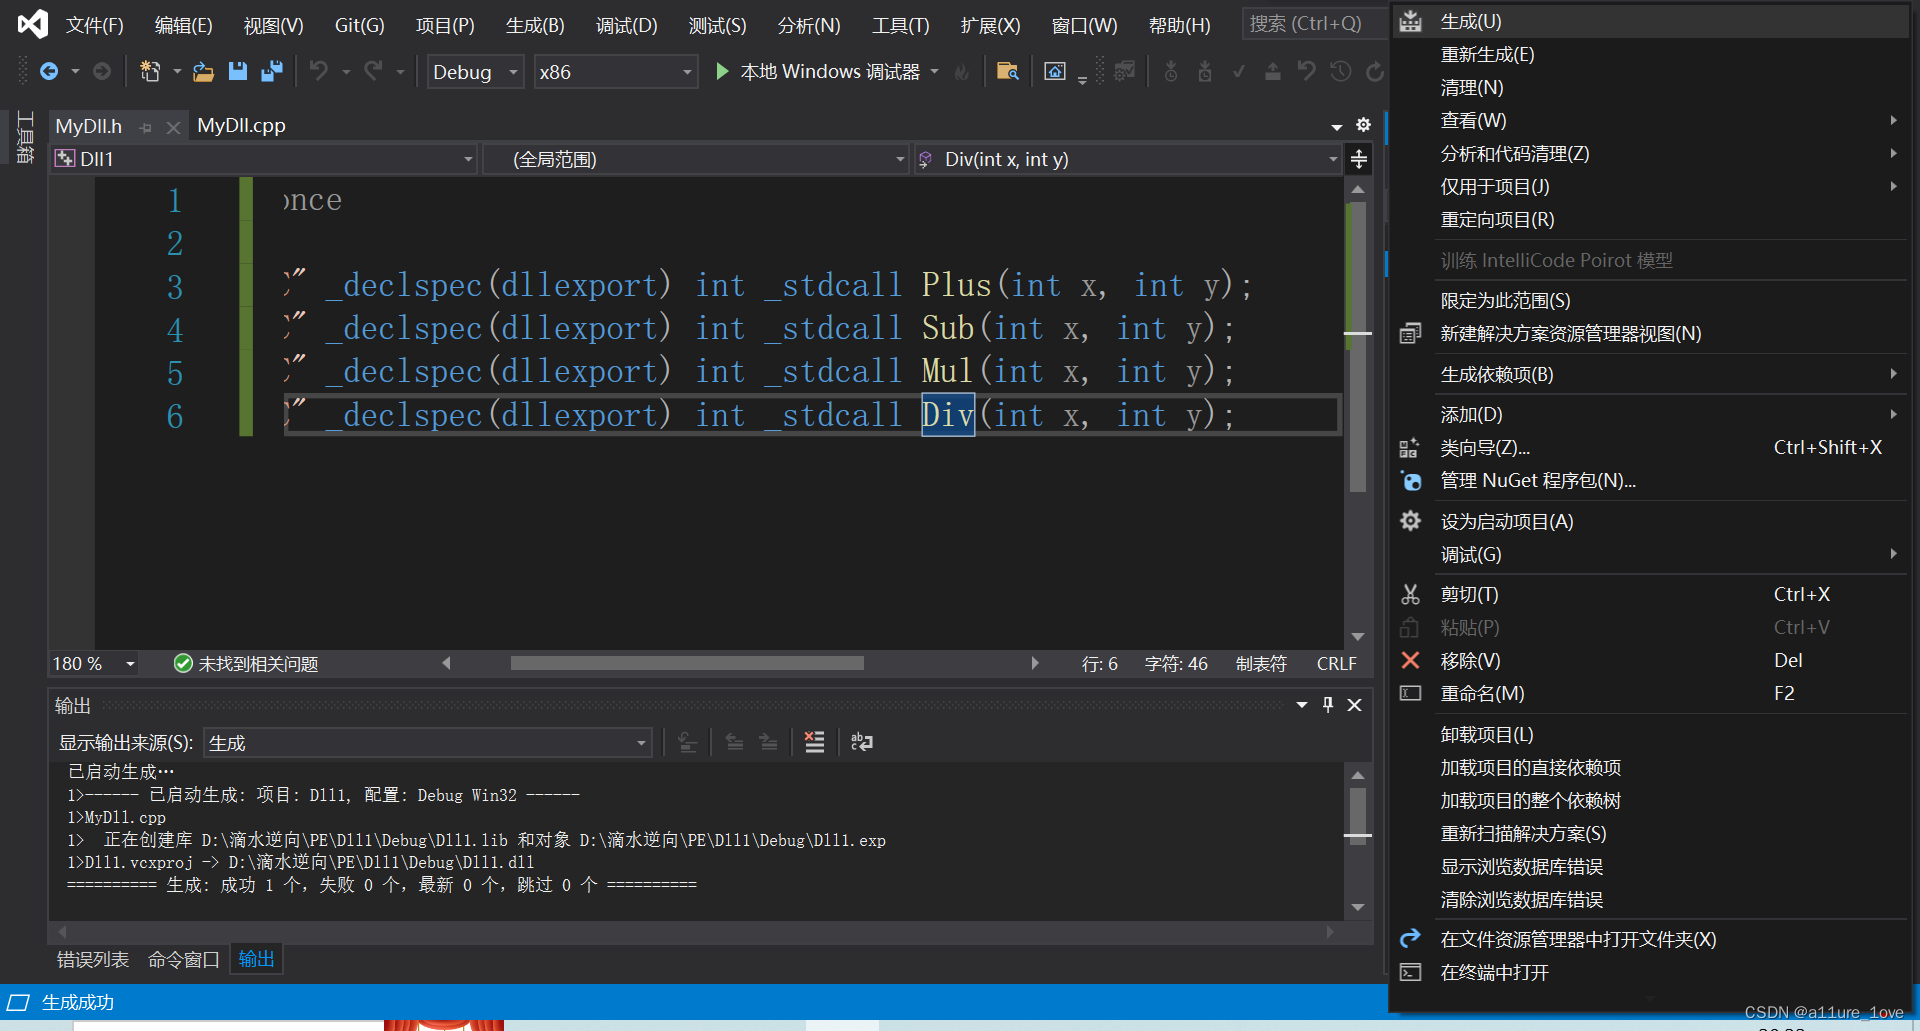Click the code editor vertical scrollbar thumb

pos(1357,347)
